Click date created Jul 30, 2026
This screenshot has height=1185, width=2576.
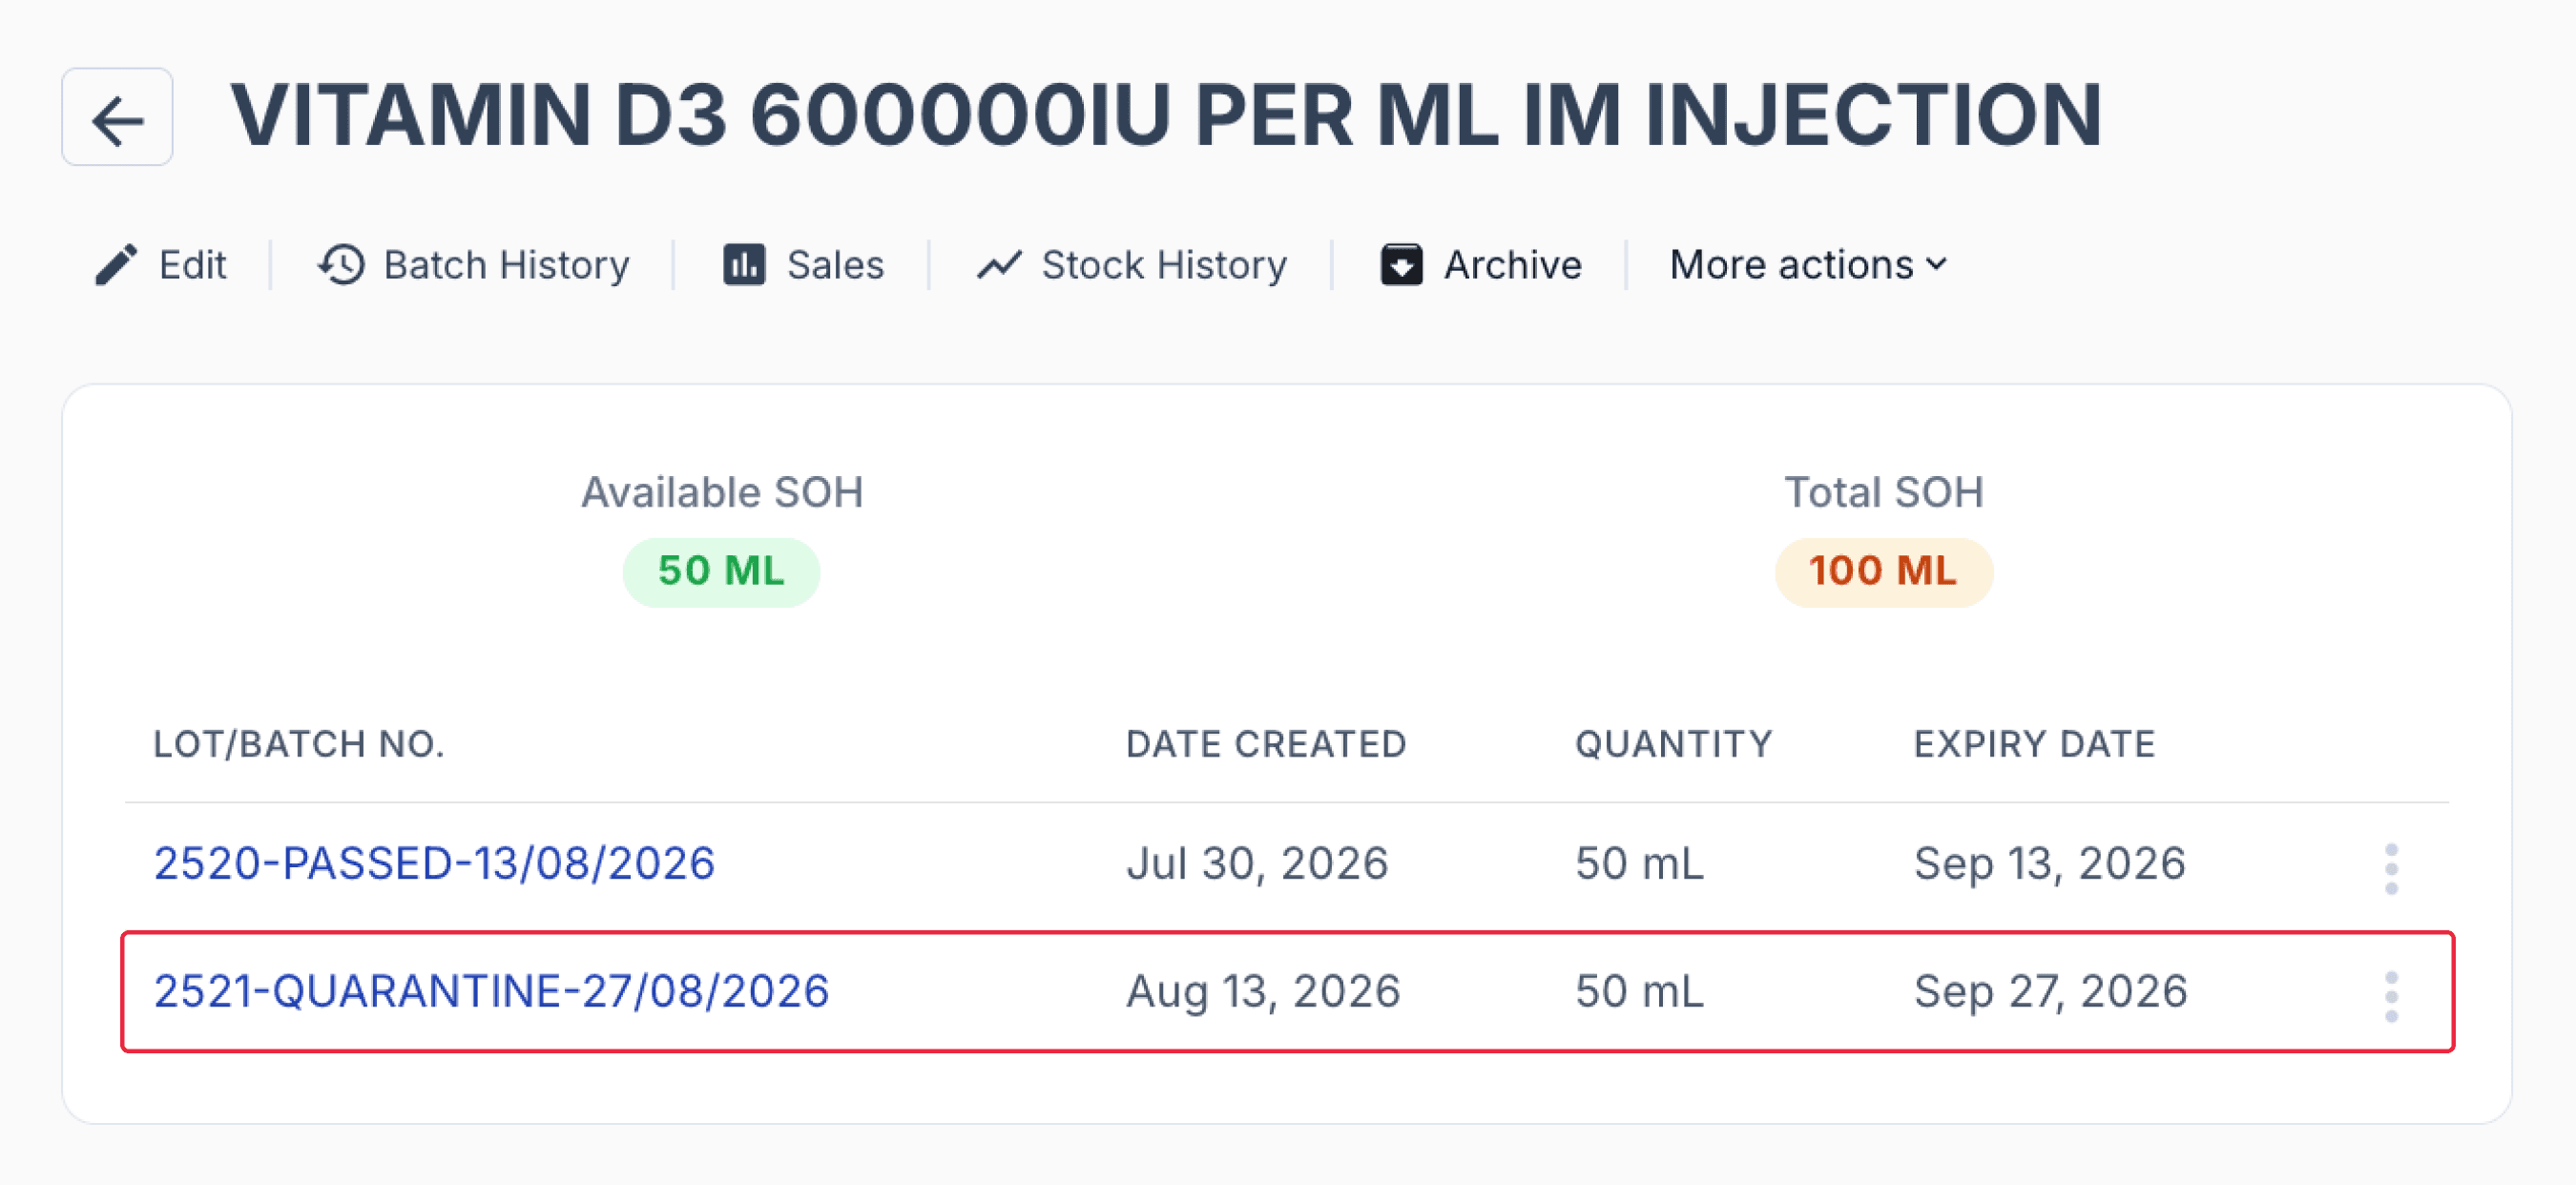point(1257,863)
